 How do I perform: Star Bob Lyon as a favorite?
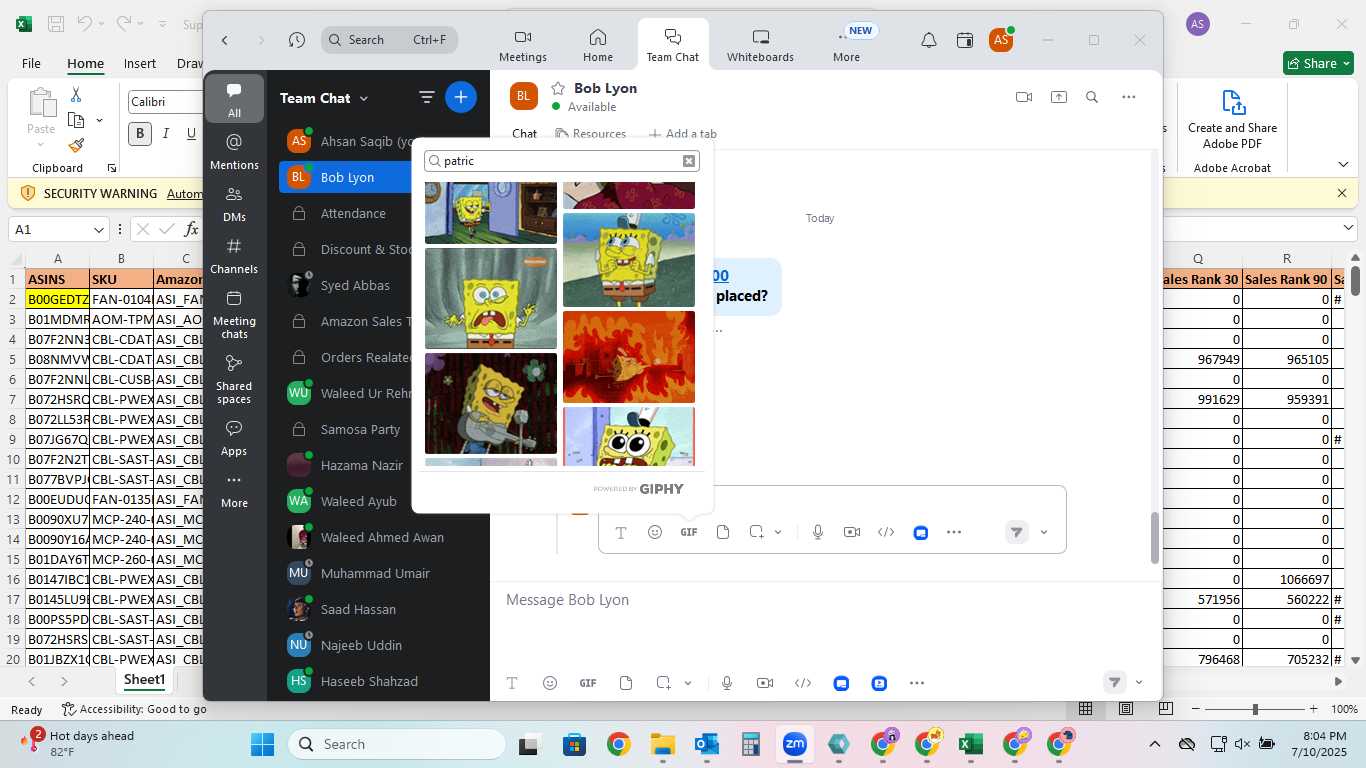point(558,88)
